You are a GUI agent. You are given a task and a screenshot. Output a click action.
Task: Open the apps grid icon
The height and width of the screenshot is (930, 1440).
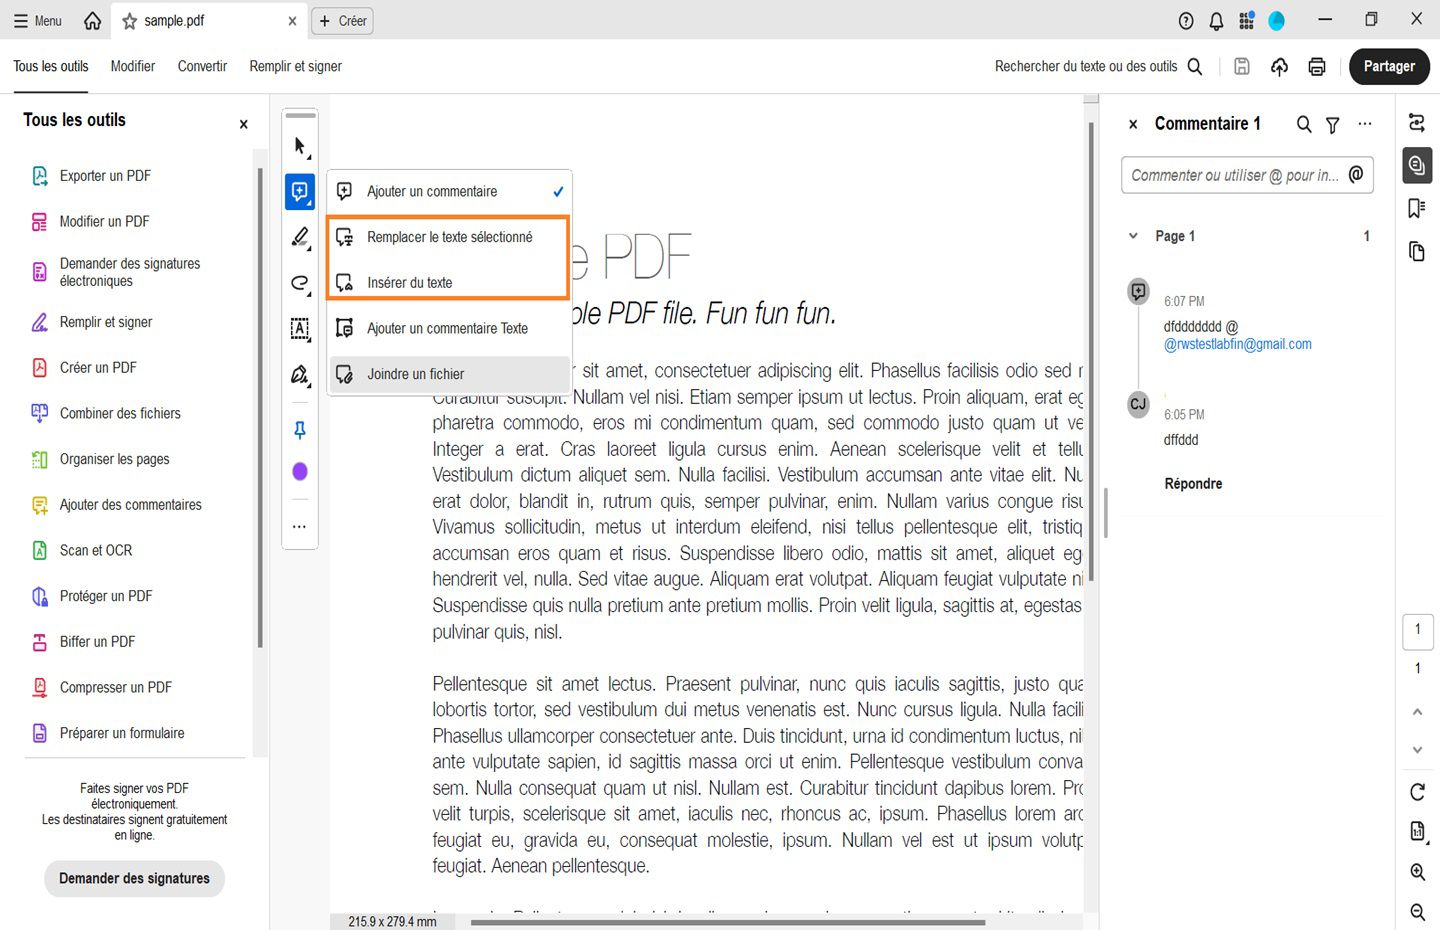pyautogui.click(x=1246, y=21)
